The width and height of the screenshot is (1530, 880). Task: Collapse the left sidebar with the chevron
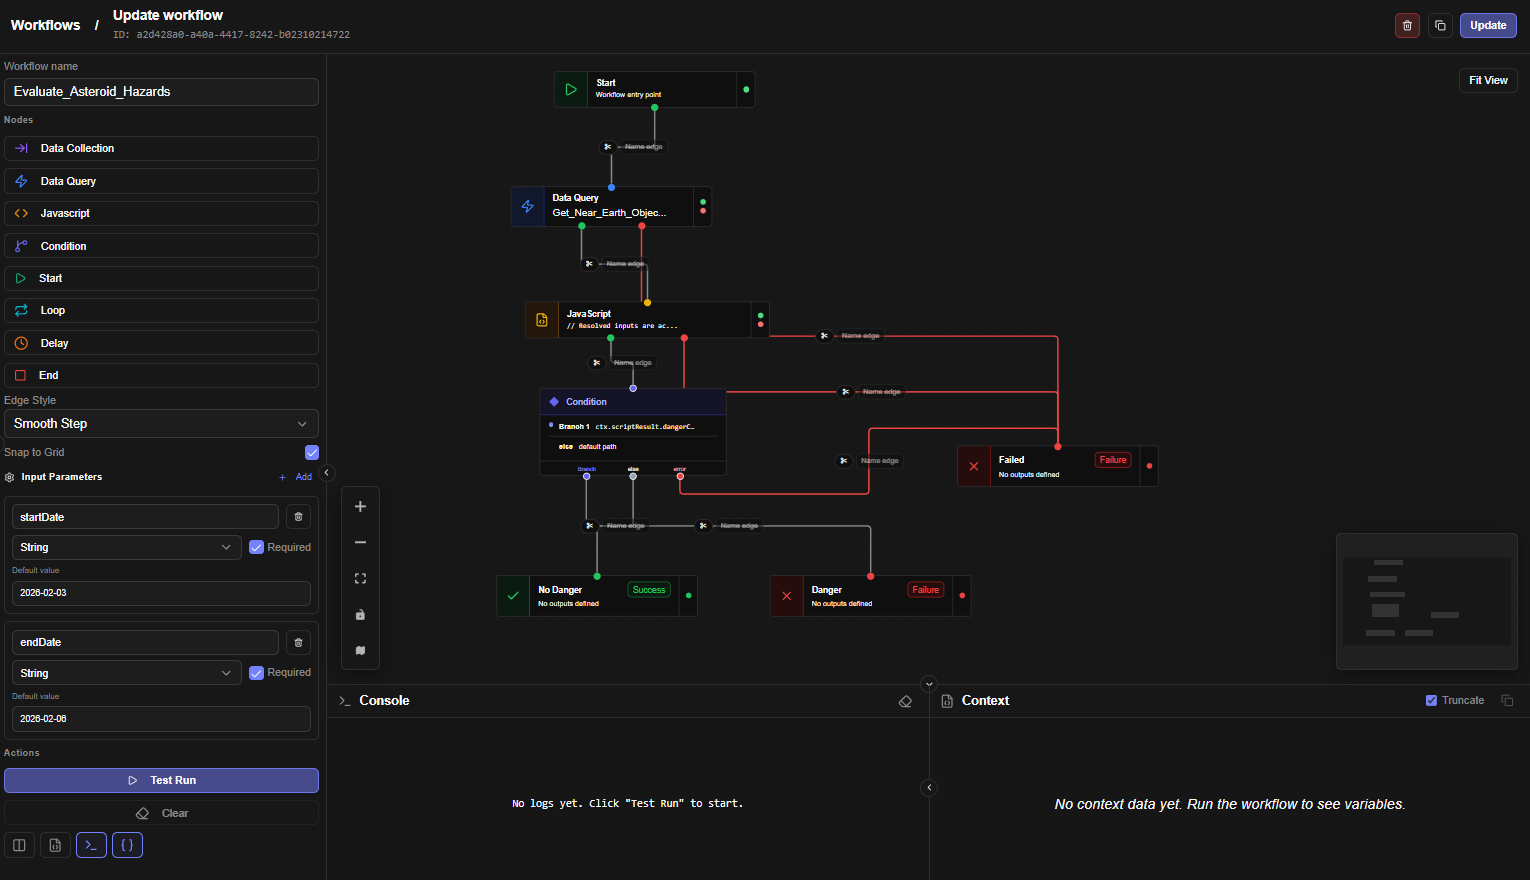327,473
